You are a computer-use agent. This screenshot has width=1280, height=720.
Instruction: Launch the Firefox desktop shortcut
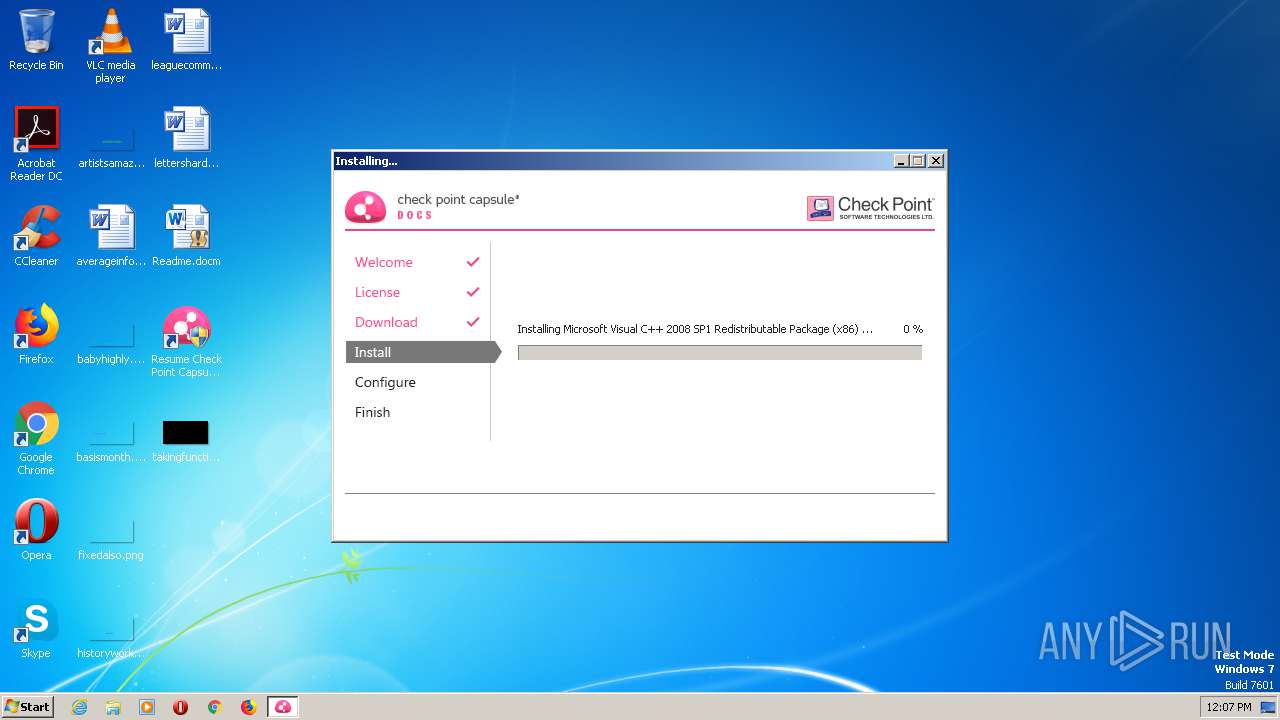(36, 334)
